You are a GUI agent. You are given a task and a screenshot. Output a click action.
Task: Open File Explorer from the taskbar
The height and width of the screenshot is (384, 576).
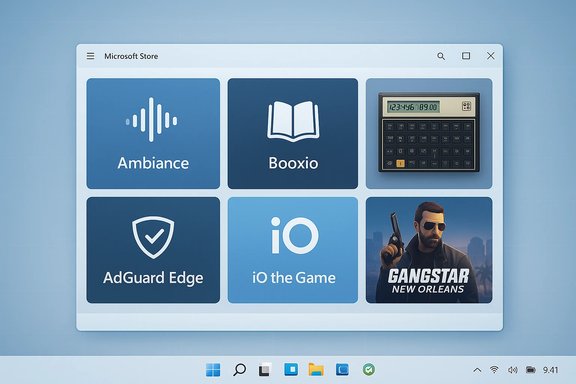[316, 369]
